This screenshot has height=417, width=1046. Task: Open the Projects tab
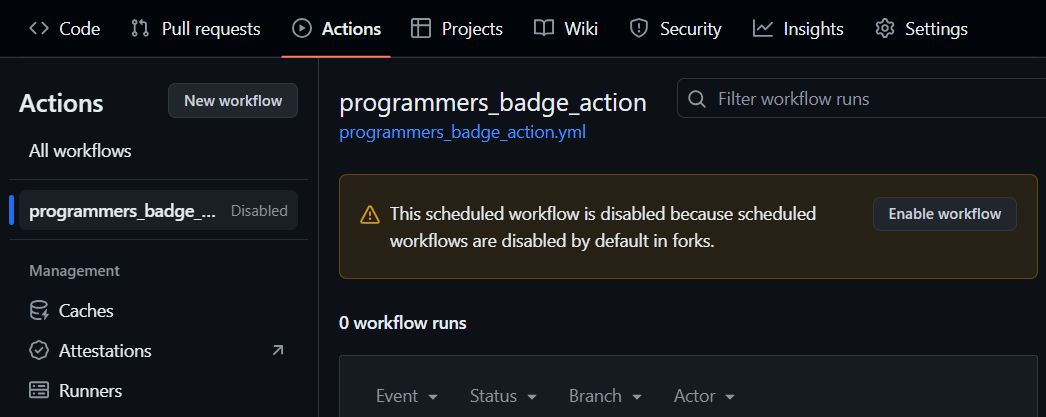click(457, 29)
